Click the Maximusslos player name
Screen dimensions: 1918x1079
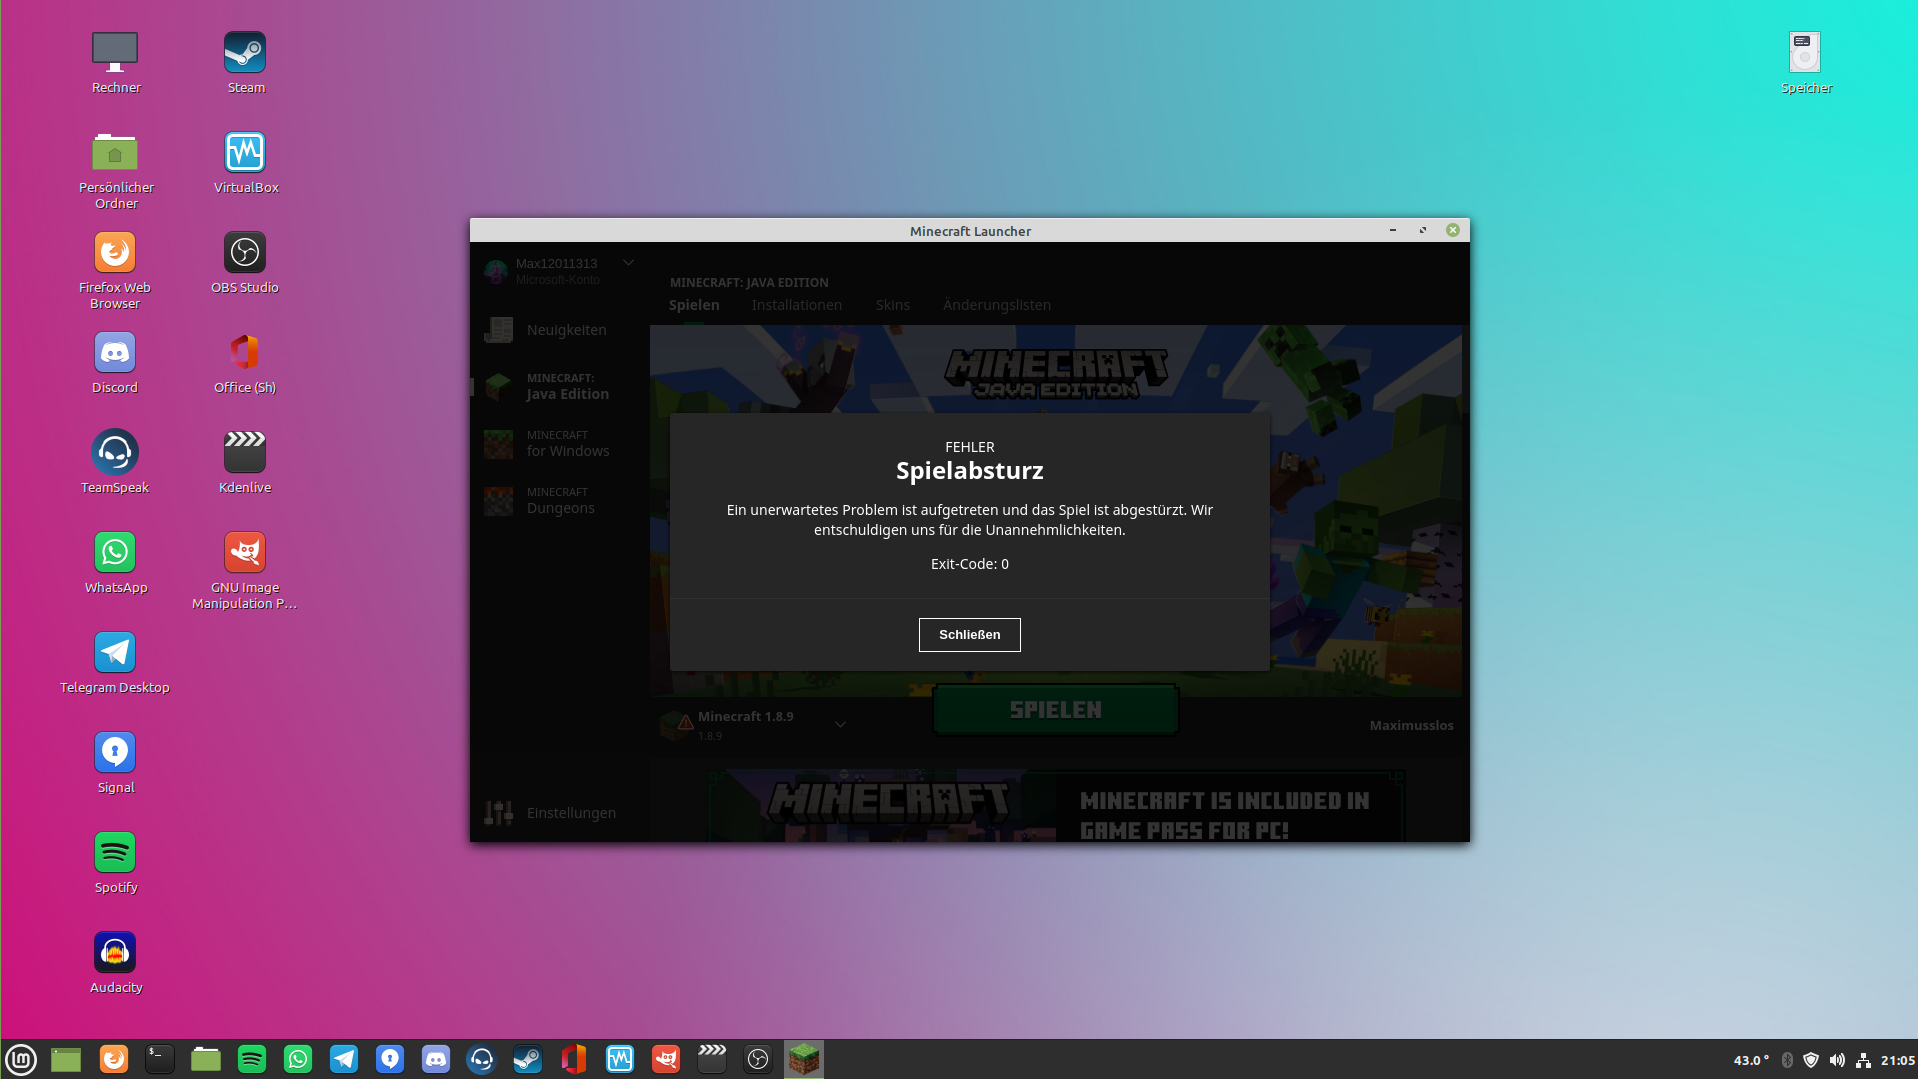1411,726
